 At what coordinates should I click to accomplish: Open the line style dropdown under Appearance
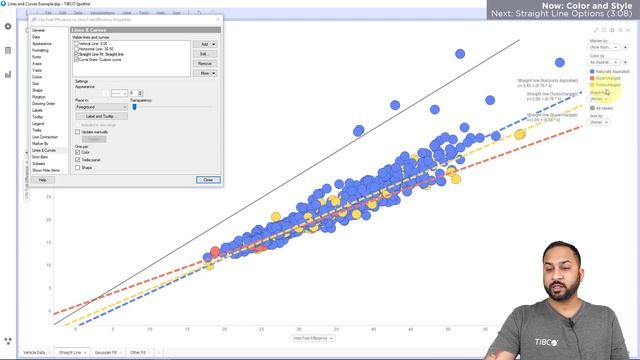click(x=119, y=93)
